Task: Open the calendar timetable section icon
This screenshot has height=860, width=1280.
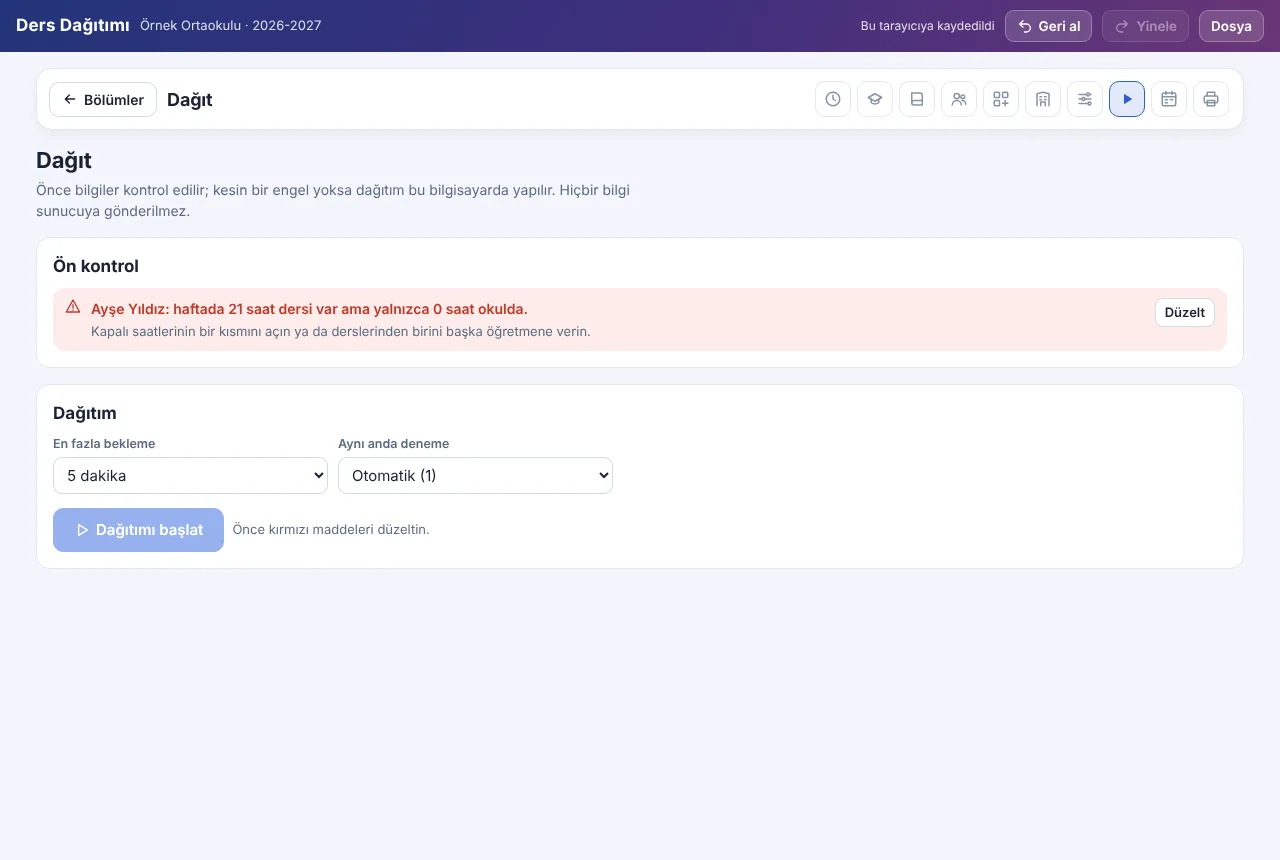Action: (x=1169, y=99)
